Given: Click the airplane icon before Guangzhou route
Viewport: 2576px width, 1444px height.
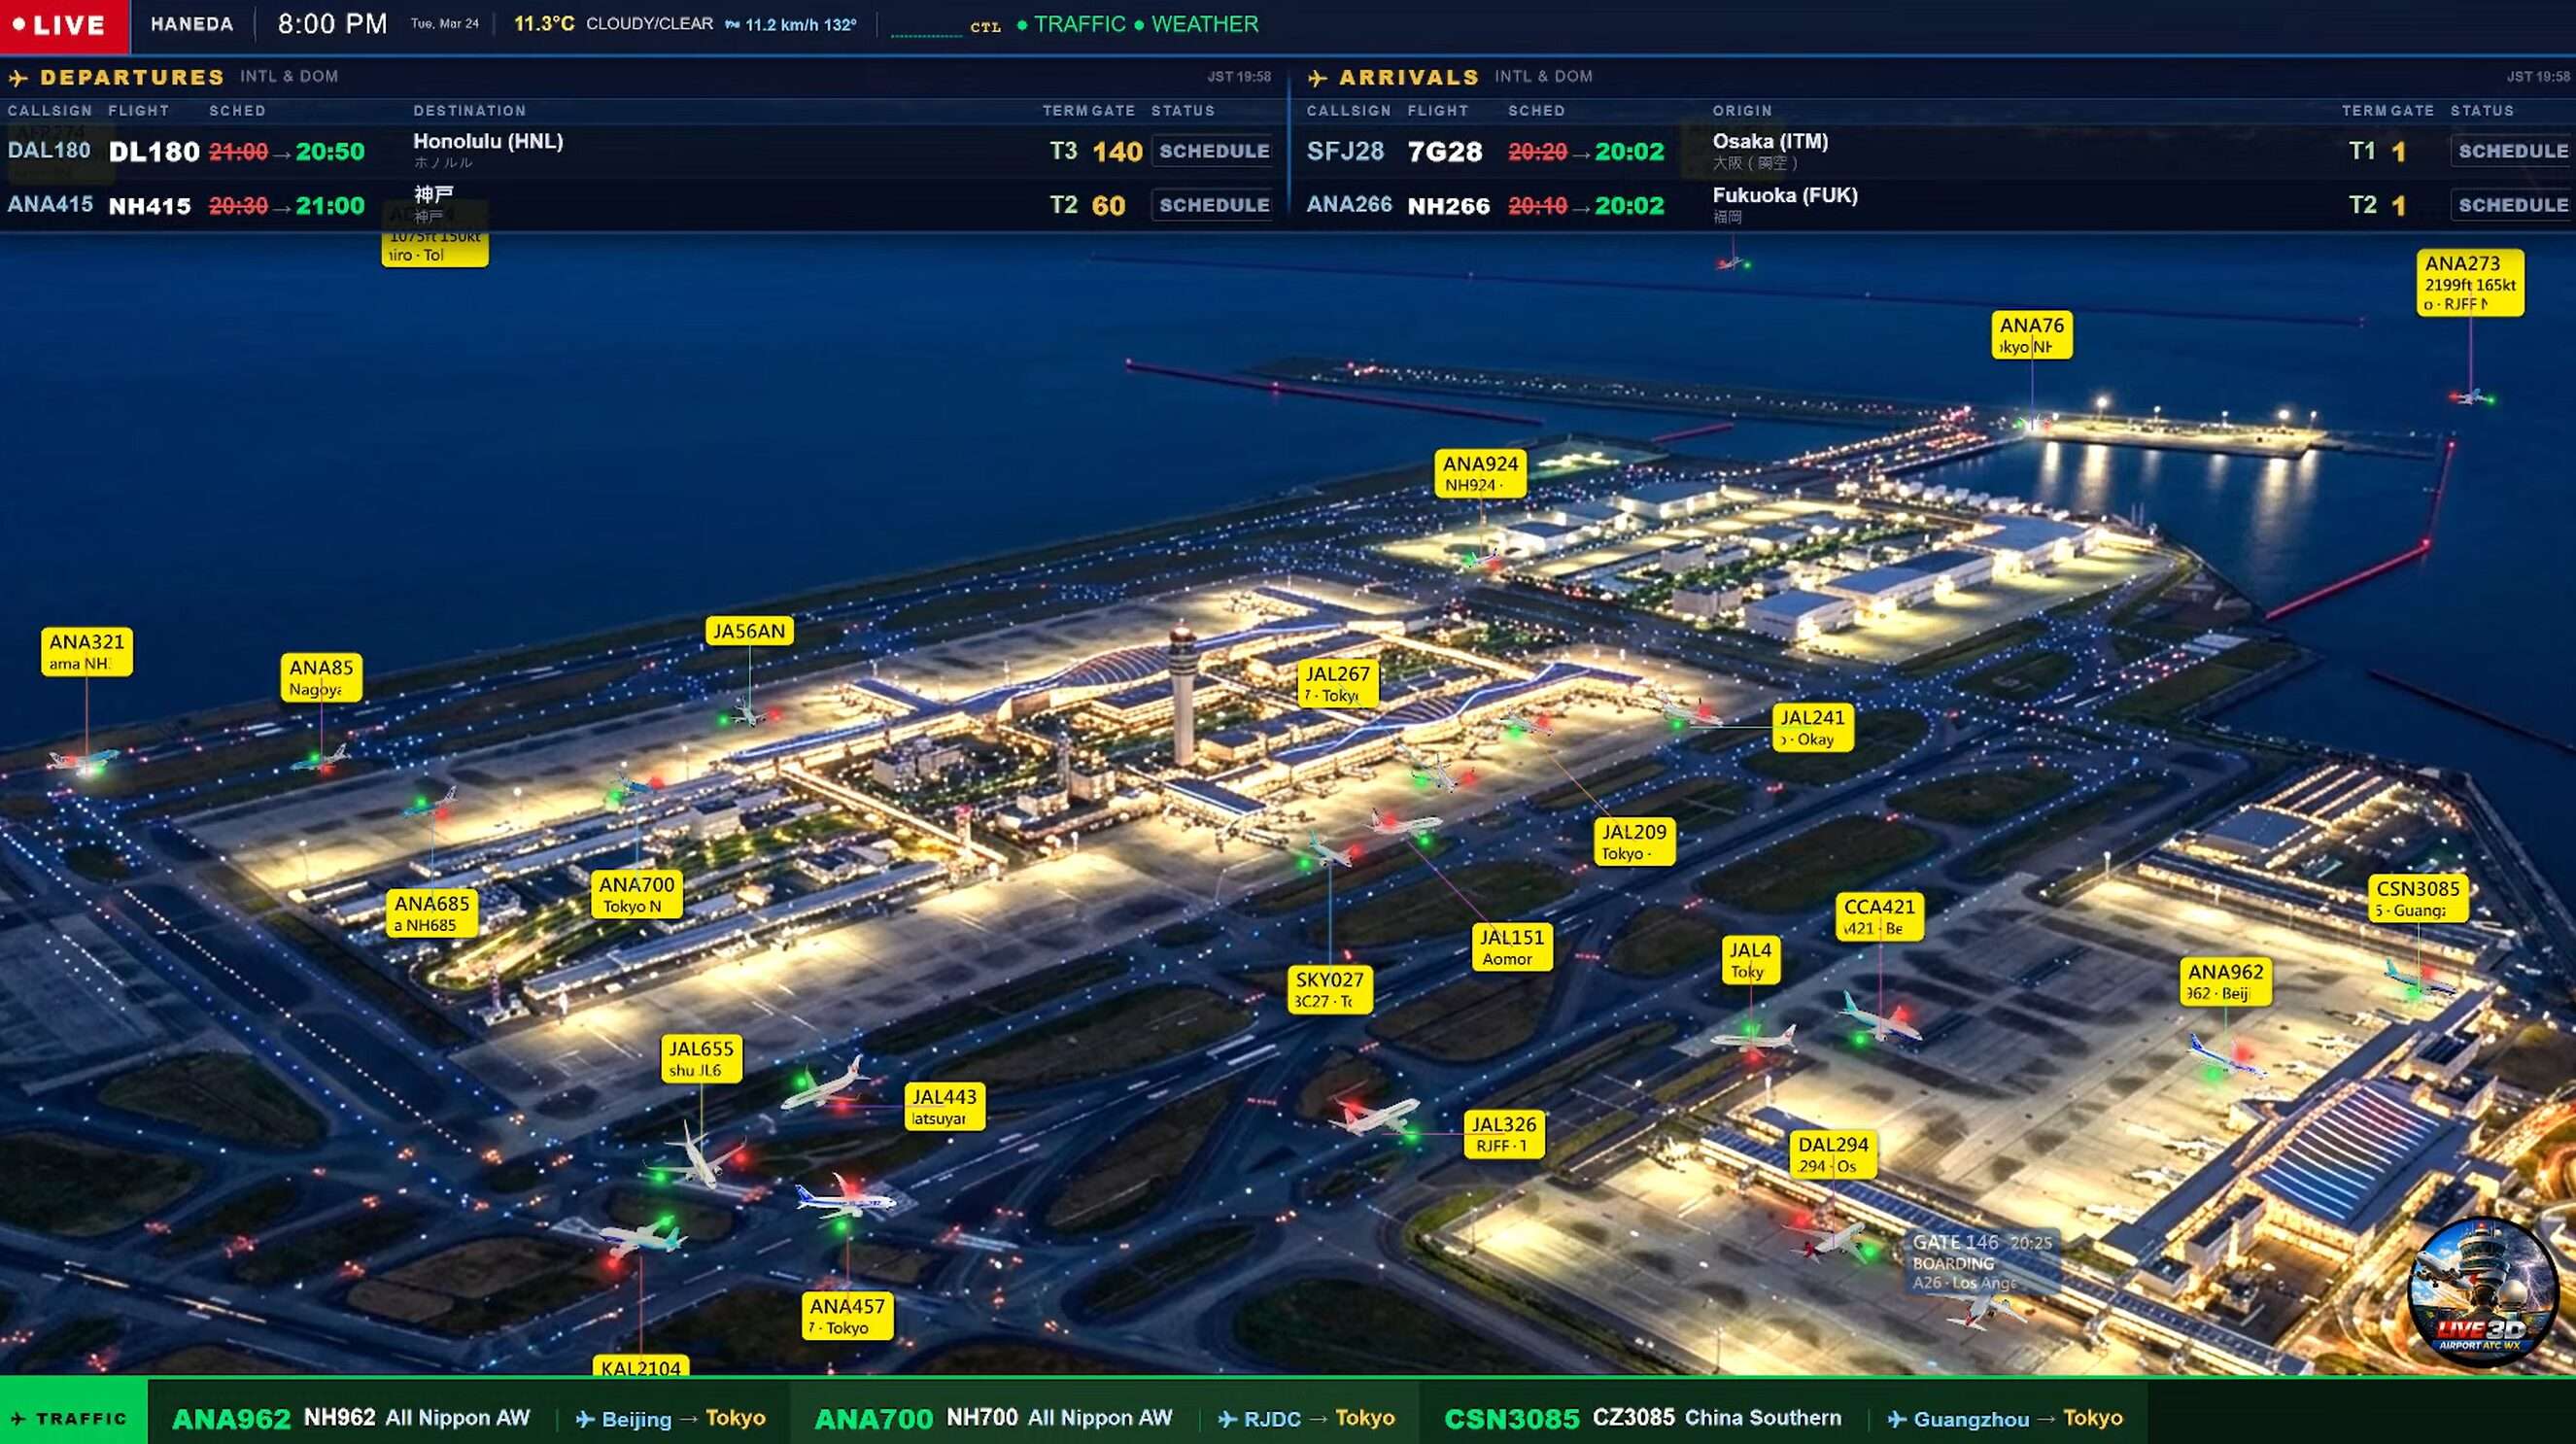Looking at the screenshot, I should [1896, 1419].
